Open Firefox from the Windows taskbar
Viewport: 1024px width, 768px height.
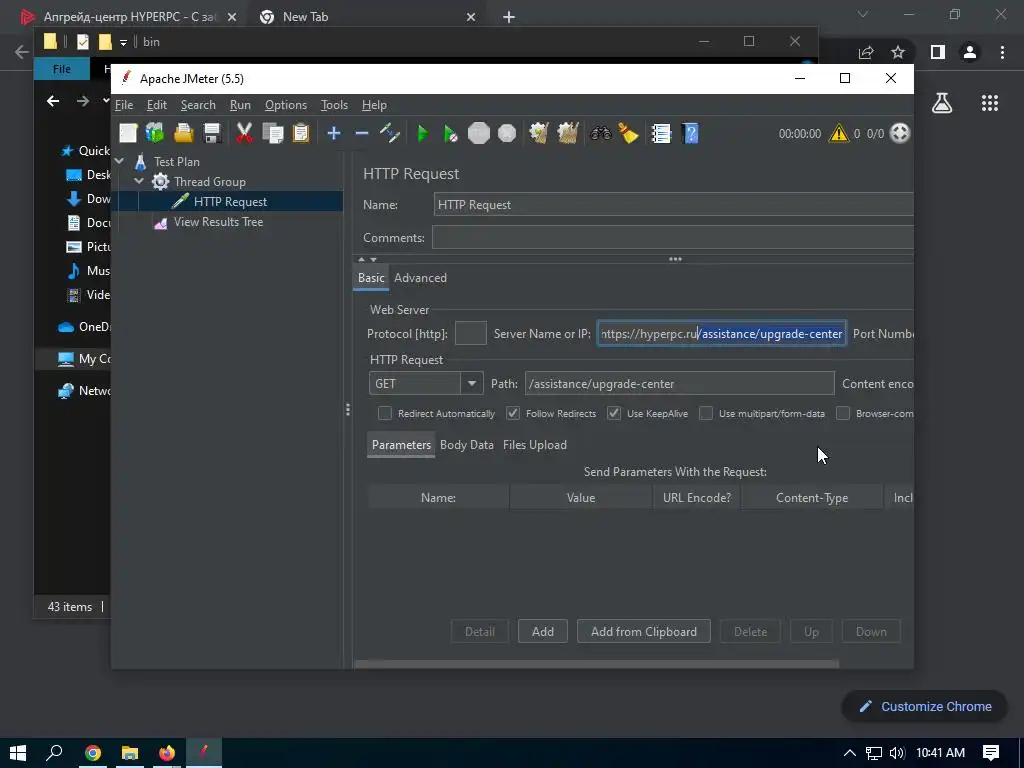(x=167, y=753)
